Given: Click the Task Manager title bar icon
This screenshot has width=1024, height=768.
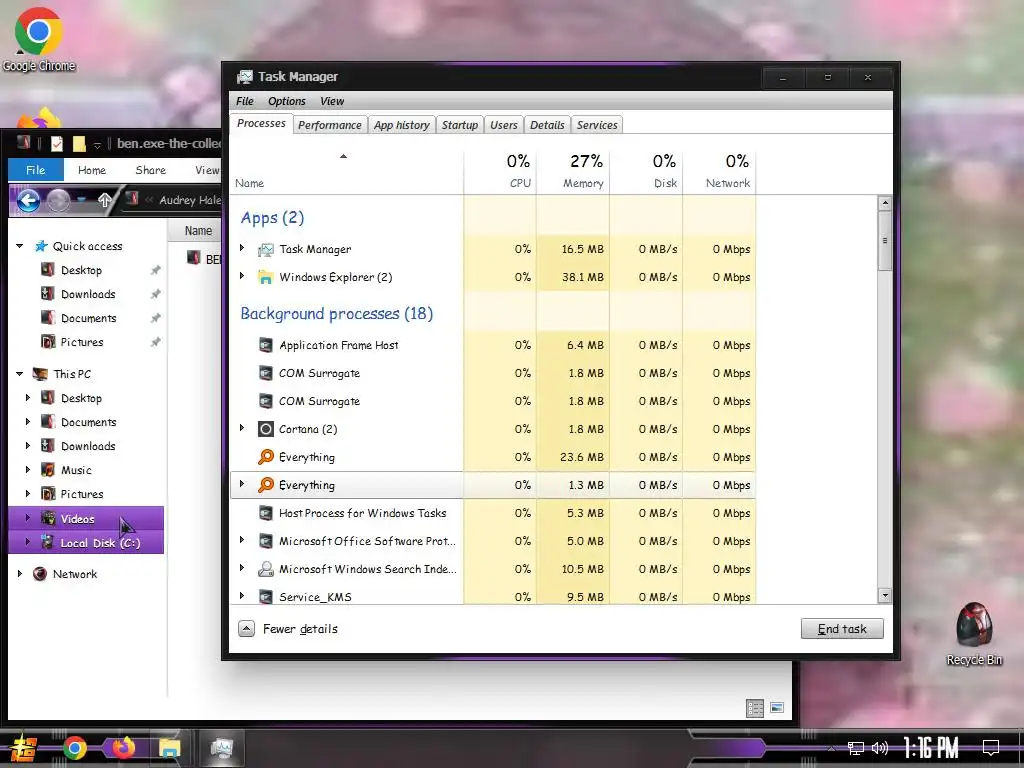Looking at the screenshot, I should coord(244,77).
